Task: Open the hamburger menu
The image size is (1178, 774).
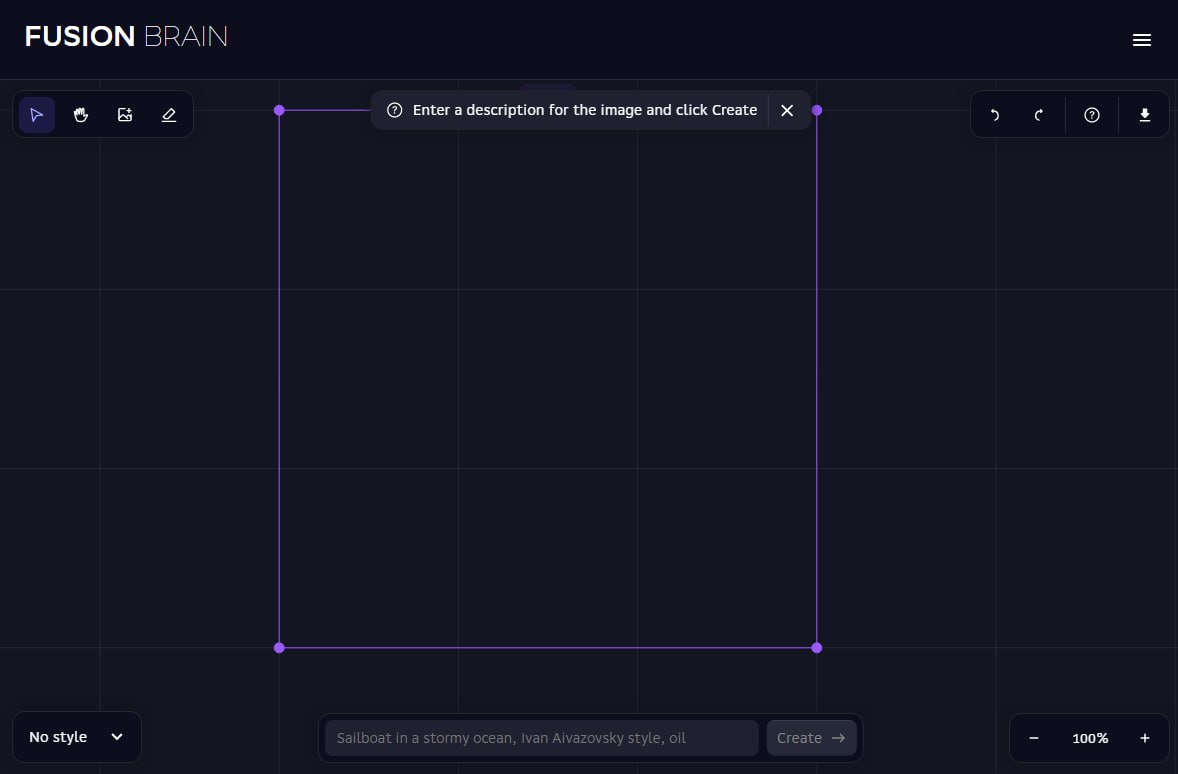Action: tap(1141, 40)
